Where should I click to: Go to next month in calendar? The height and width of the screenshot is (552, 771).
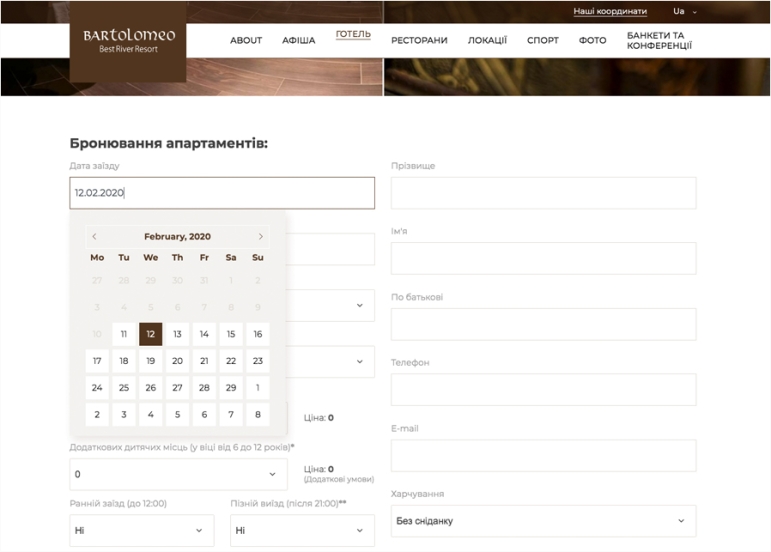point(261,237)
